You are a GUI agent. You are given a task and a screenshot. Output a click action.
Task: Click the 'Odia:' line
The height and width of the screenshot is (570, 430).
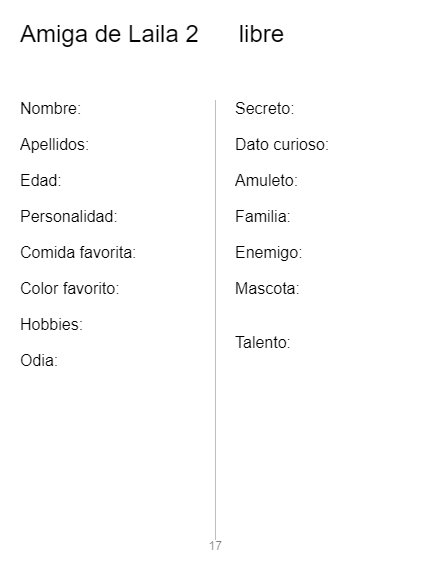click(x=39, y=360)
